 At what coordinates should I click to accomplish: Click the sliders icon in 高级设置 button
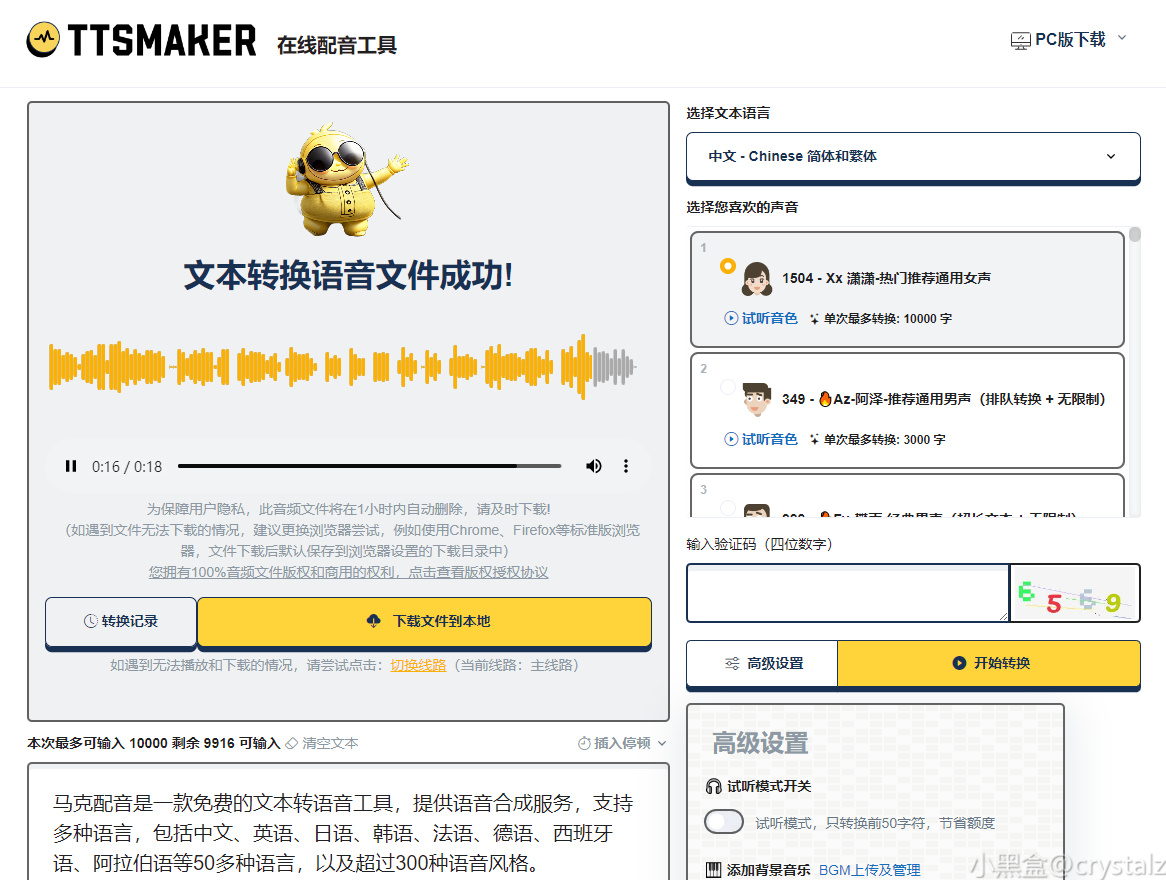tap(732, 664)
